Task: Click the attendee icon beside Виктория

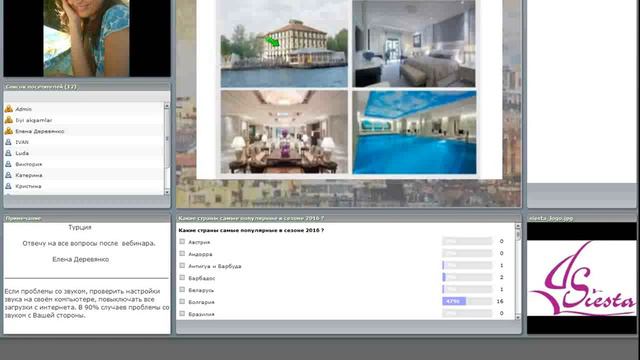Action: 8,164
